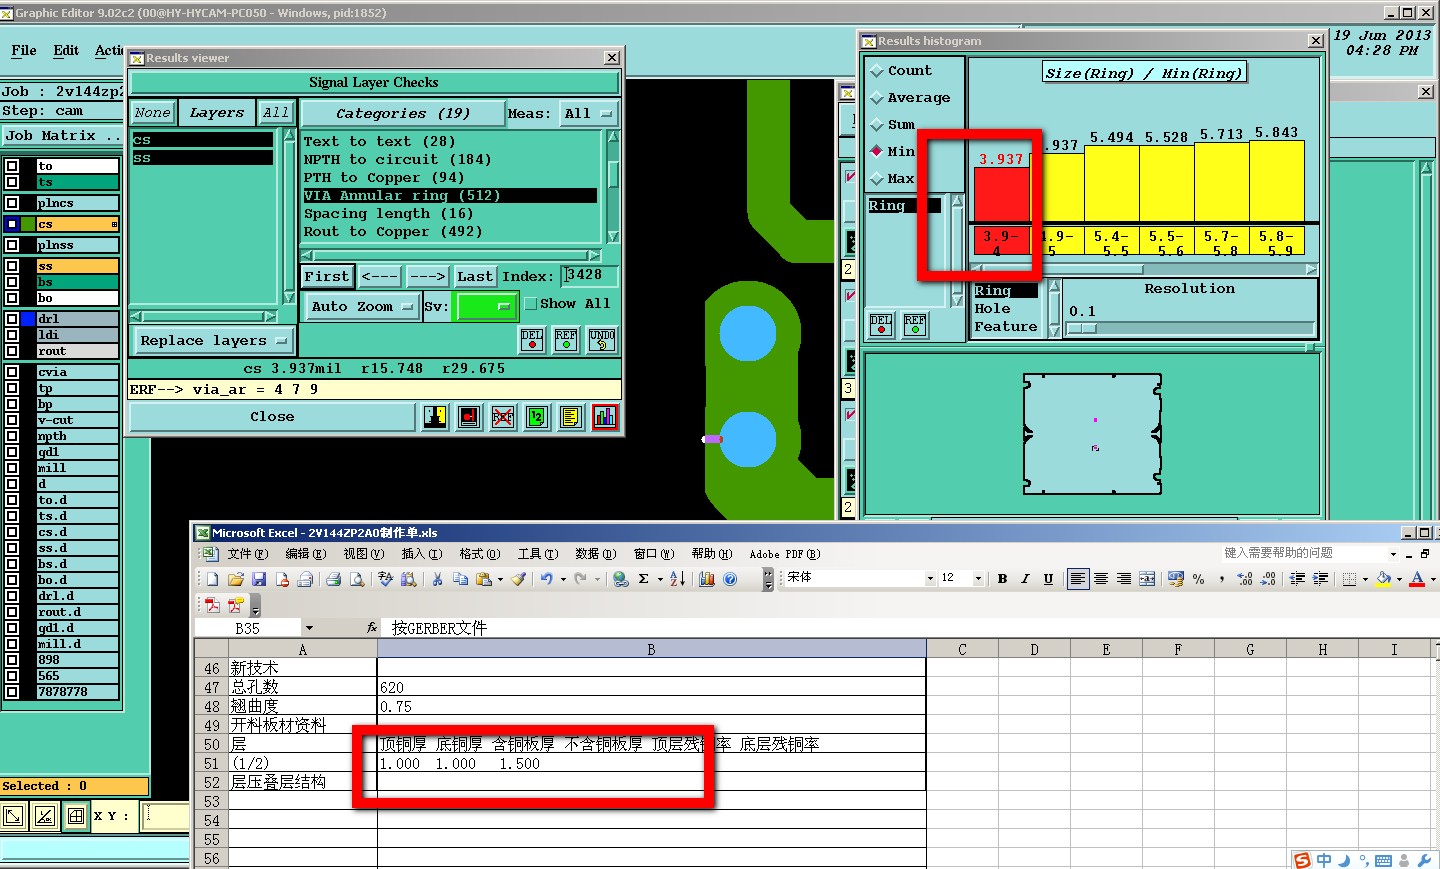The height and width of the screenshot is (869, 1440).
Task: Click the Layers button
Action: tap(217, 113)
